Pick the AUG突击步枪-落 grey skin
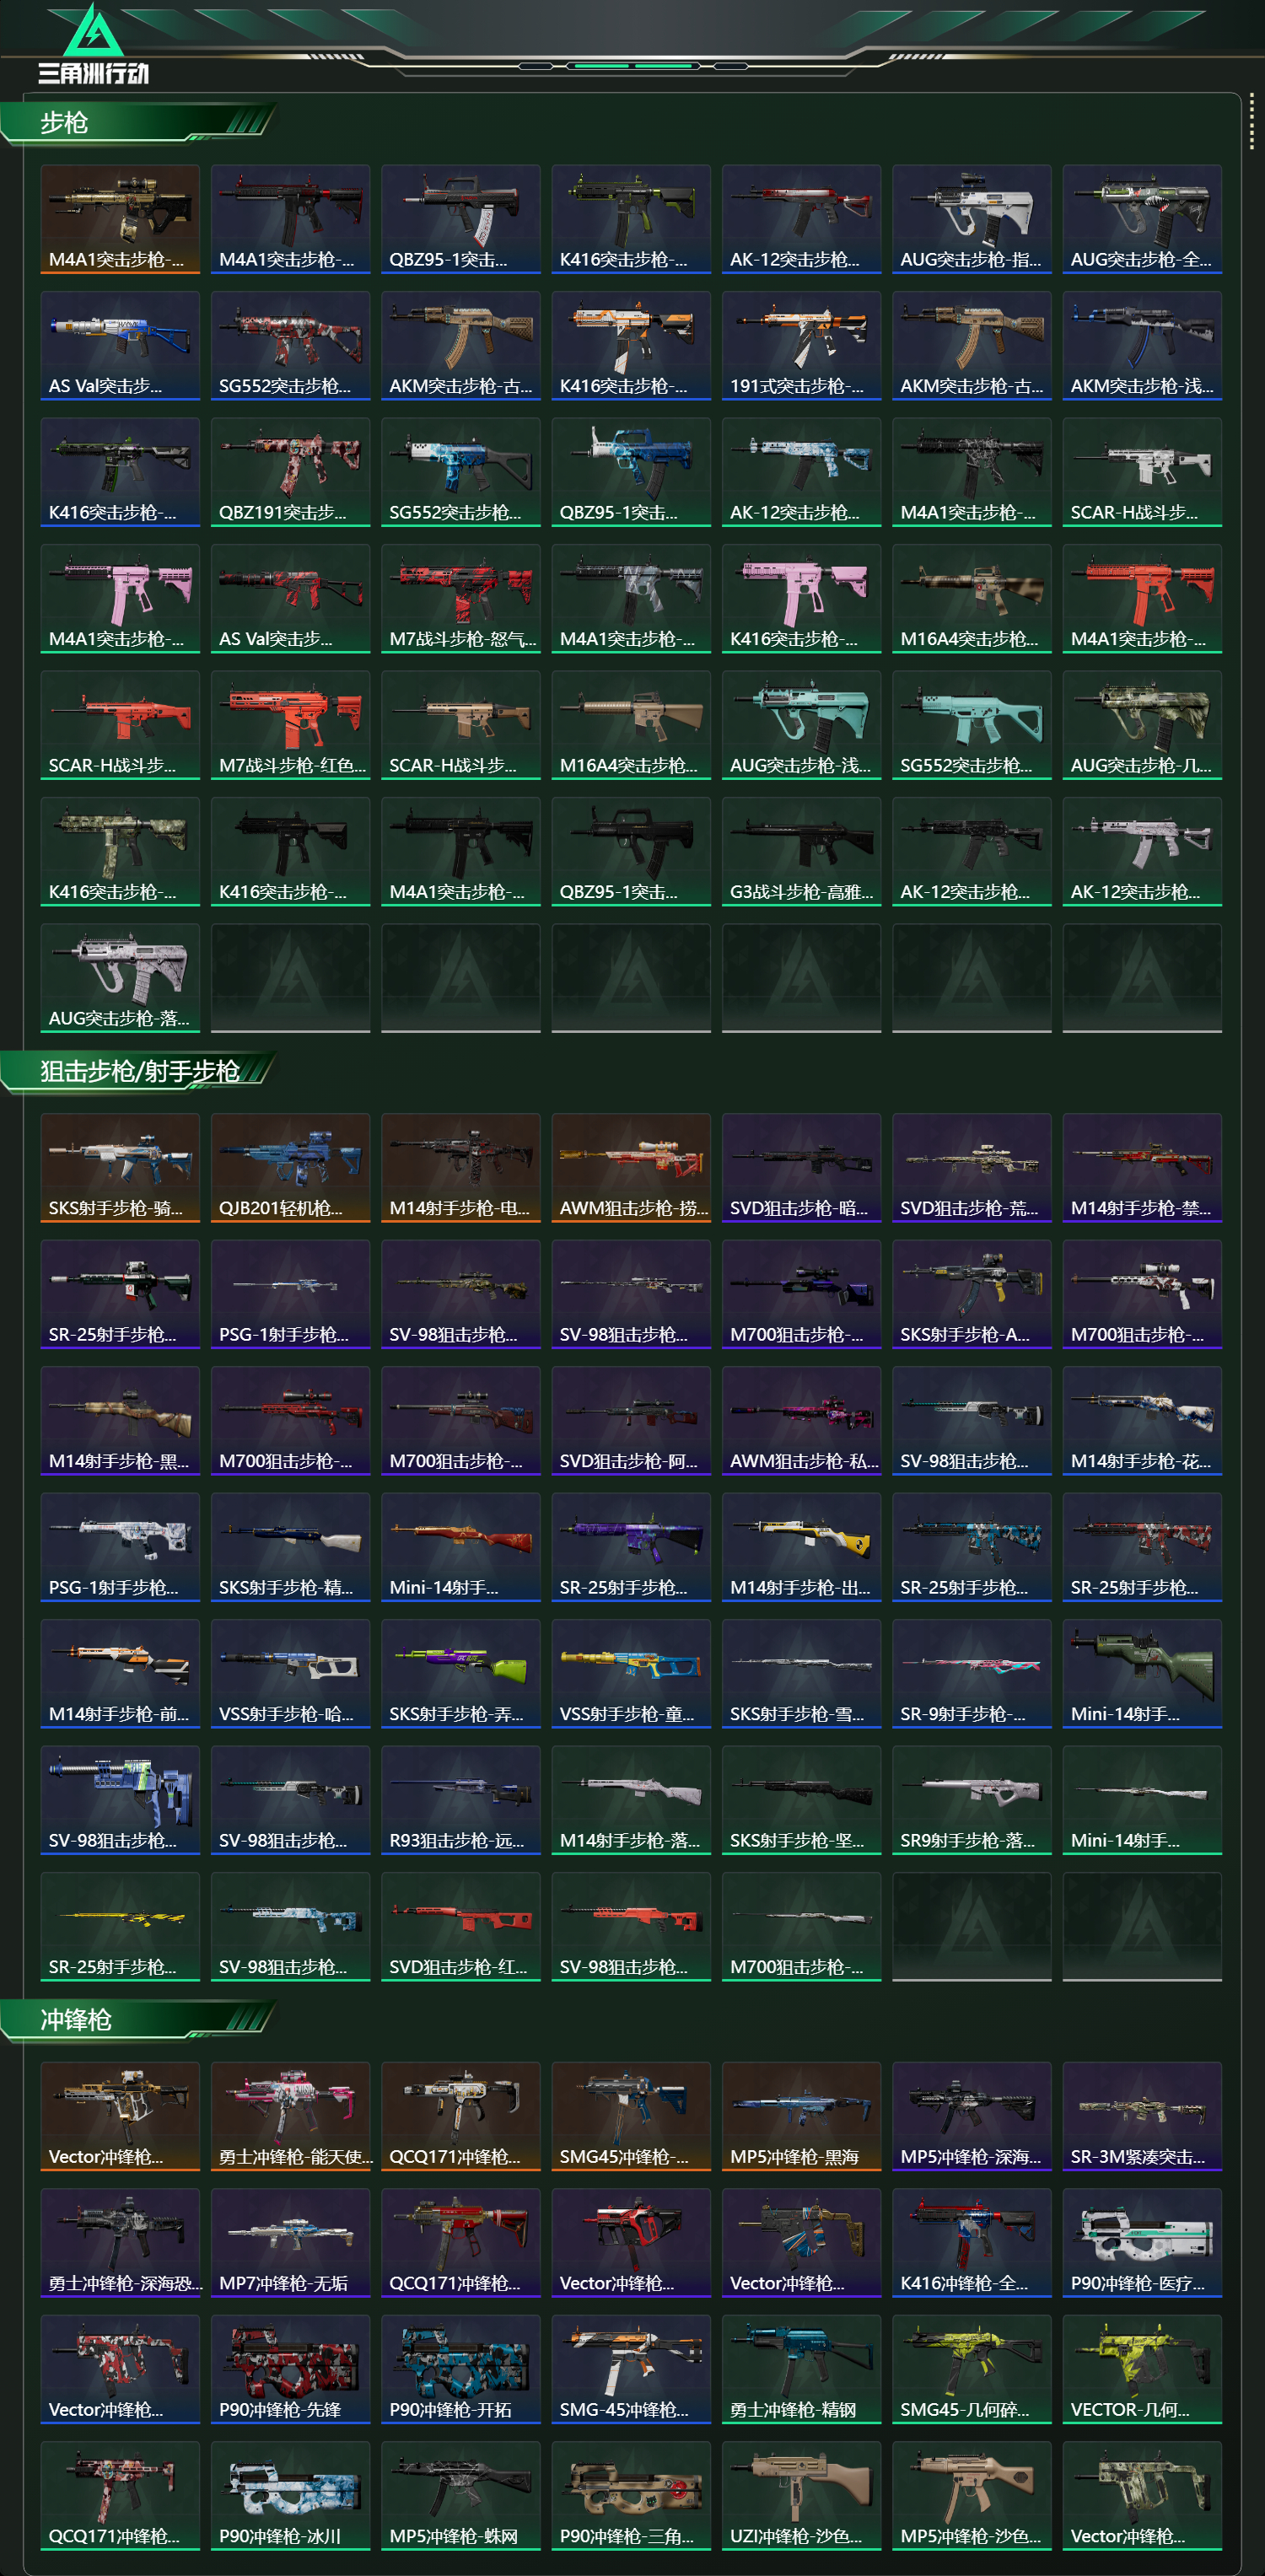The height and width of the screenshot is (2576, 1265). (120, 977)
